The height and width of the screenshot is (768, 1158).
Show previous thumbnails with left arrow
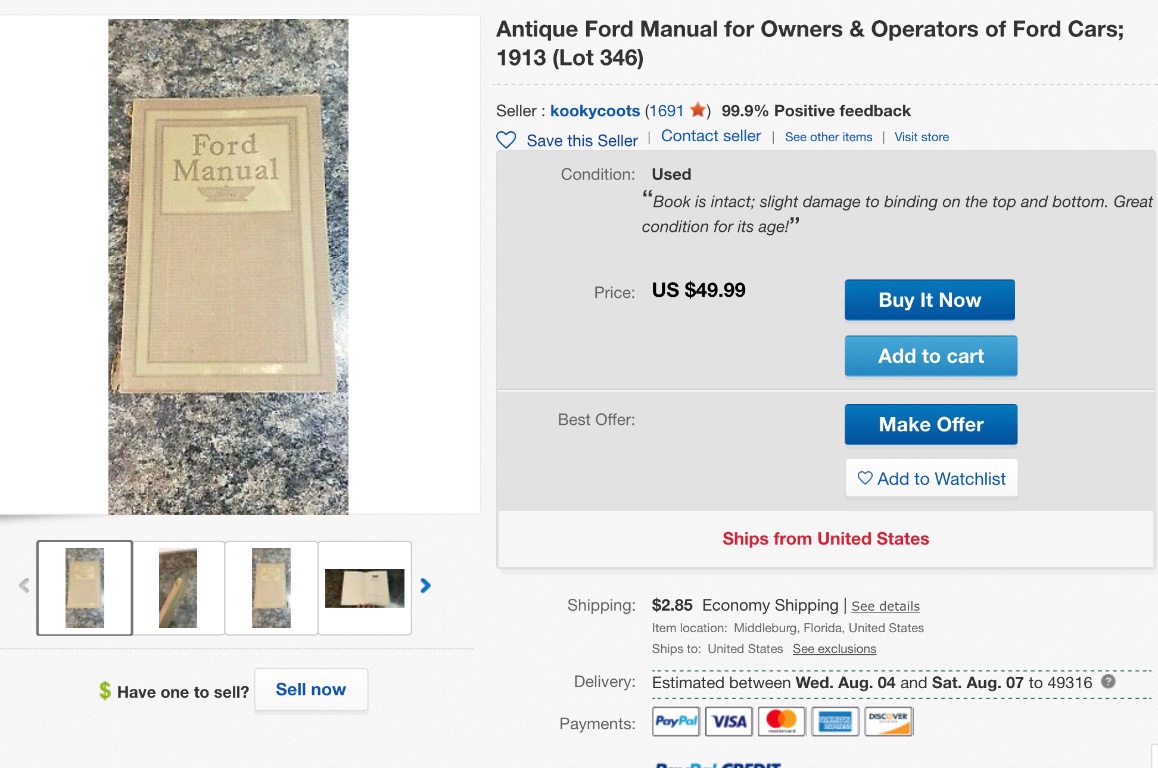click(x=24, y=586)
